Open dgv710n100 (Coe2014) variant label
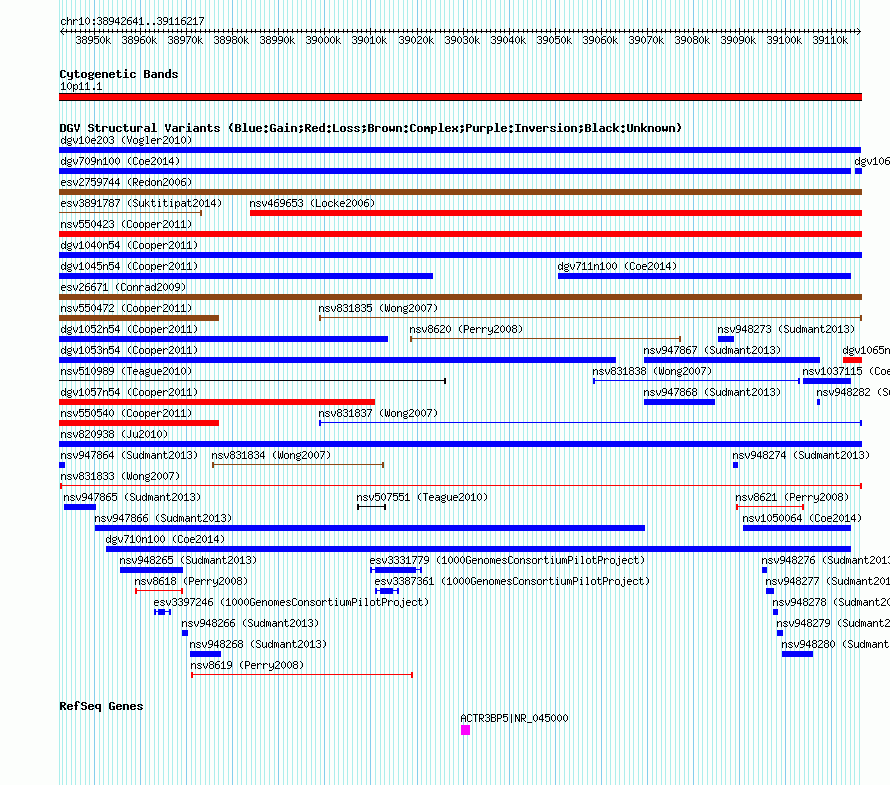 [165, 539]
